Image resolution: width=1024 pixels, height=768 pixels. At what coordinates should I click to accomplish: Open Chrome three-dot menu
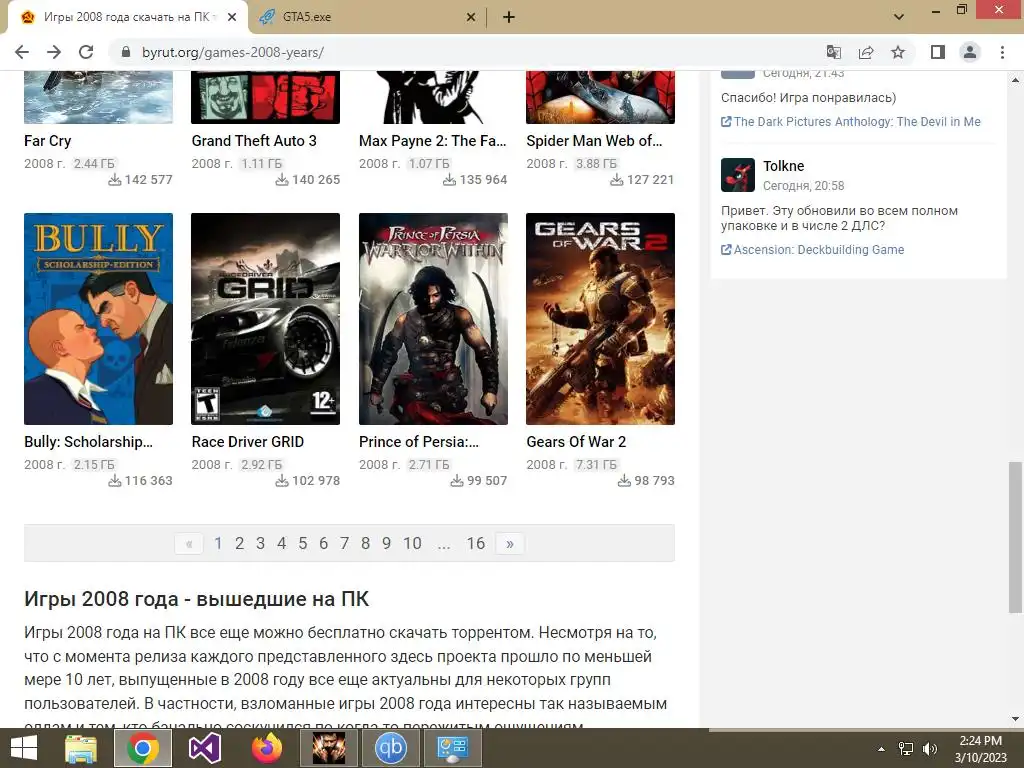(1002, 52)
